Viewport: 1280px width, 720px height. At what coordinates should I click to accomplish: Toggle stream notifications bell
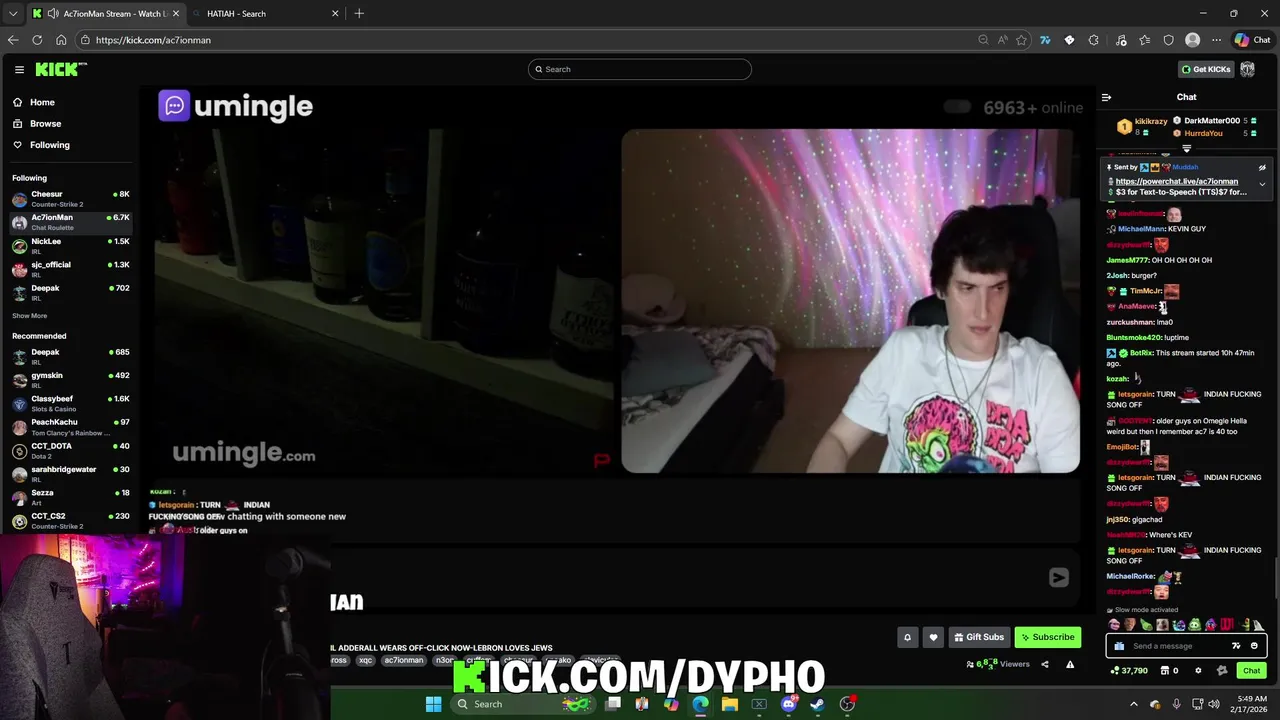907,637
